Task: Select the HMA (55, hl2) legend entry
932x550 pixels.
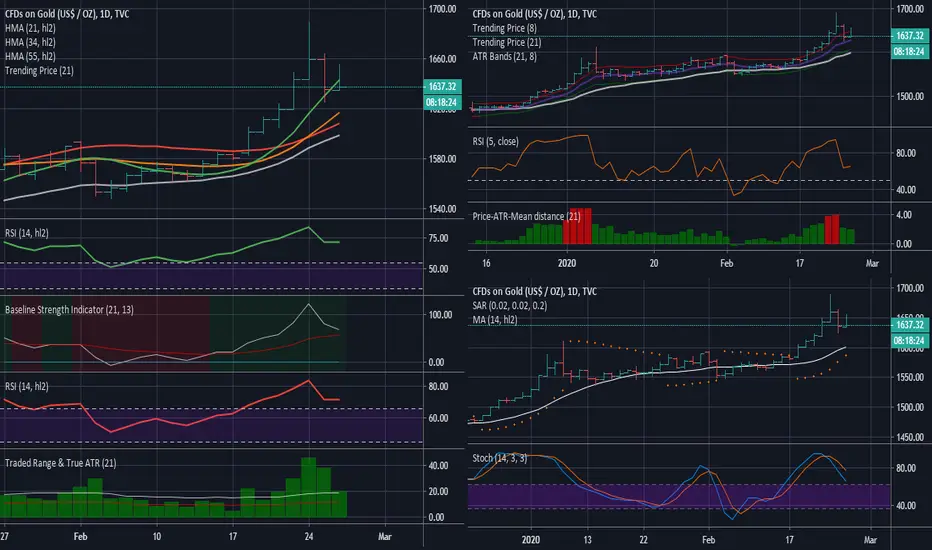Action: [30, 56]
